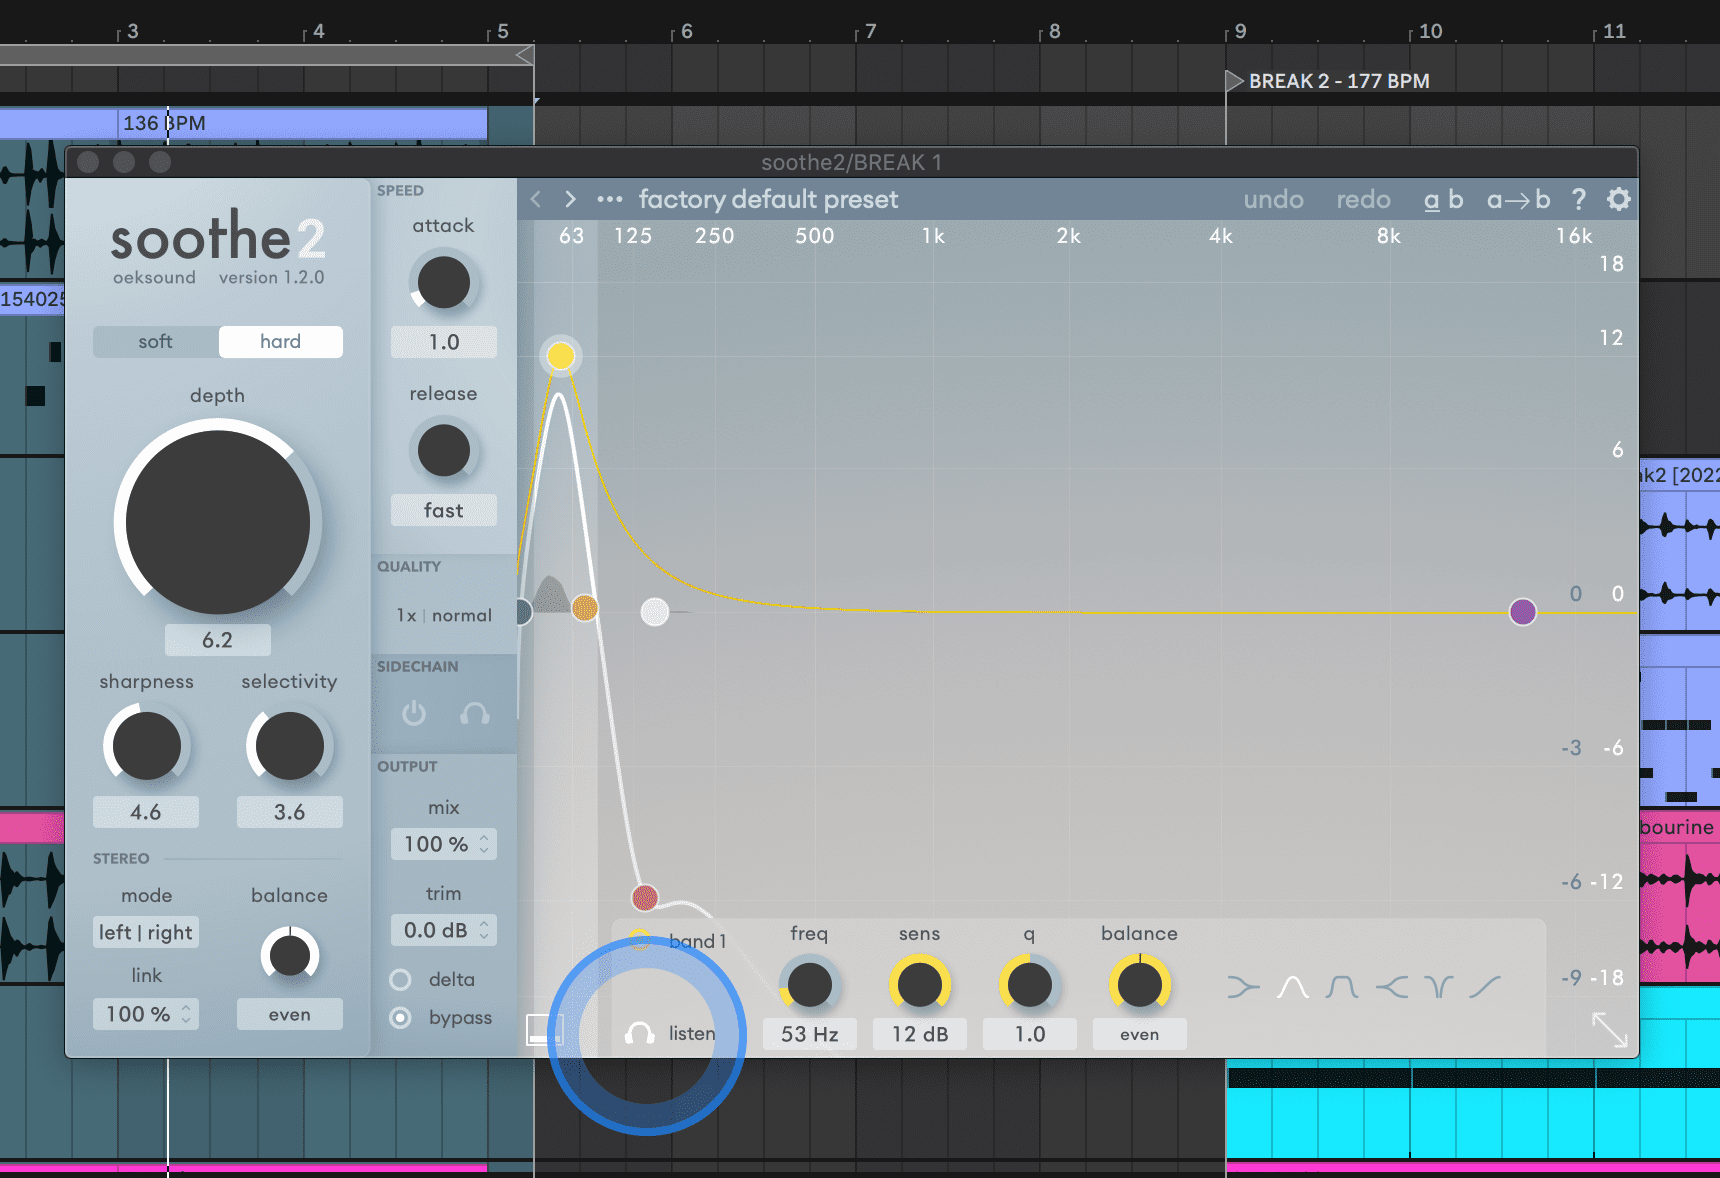Image resolution: width=1720 pixels, height=1178 pixels.
Task: Copy state a to b
Action: (1518, 199)
